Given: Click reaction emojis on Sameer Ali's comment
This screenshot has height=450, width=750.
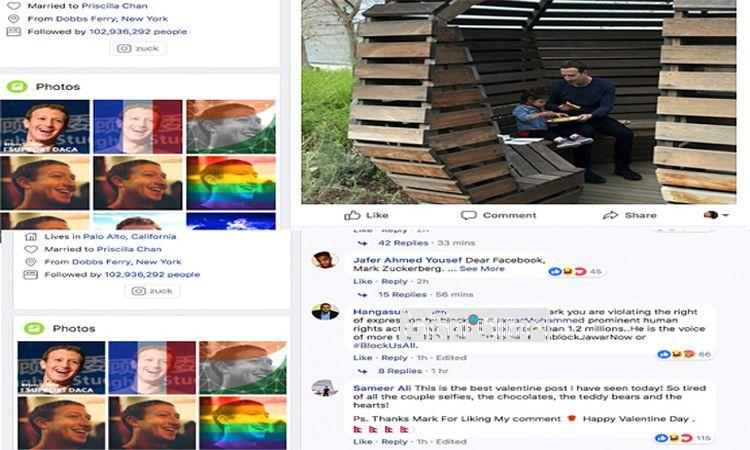Looking at the screenshot, I should [673, 438].
